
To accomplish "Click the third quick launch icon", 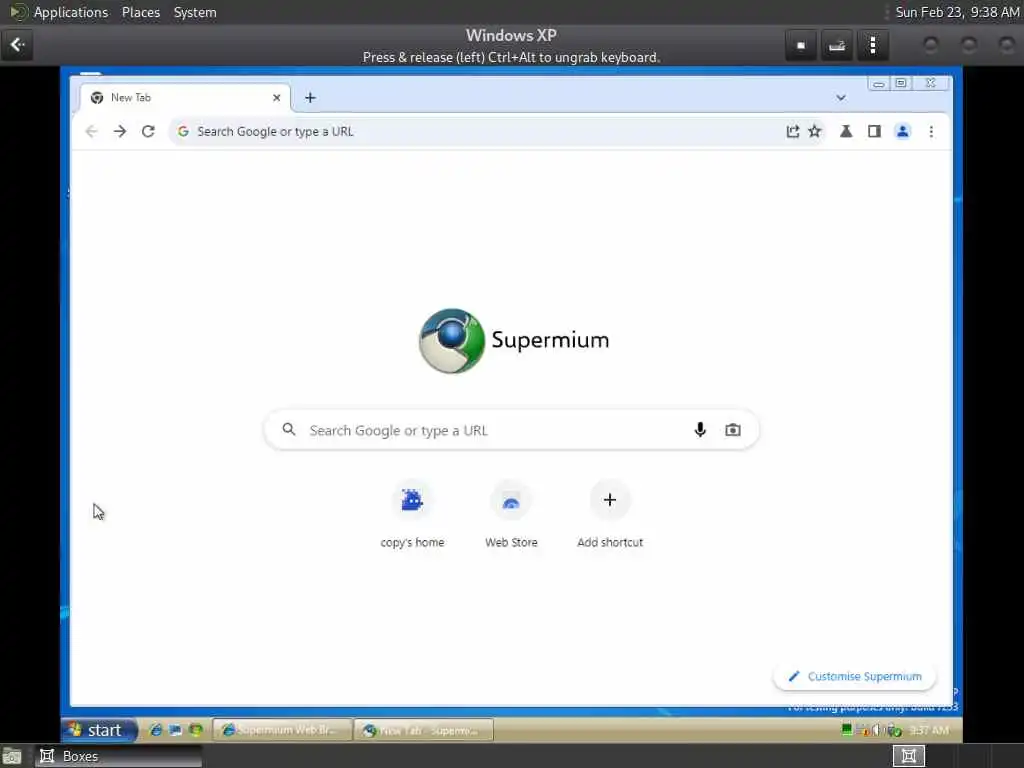I will coord(195,729).
